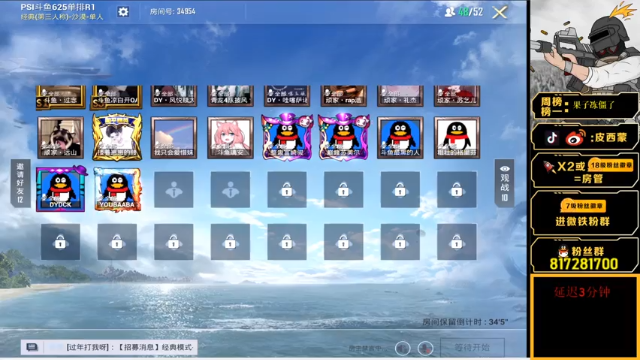Select player card 顽家·礼杰
Image resolution: width=640 pixels, height=360 pixels.
pos(400,96)
